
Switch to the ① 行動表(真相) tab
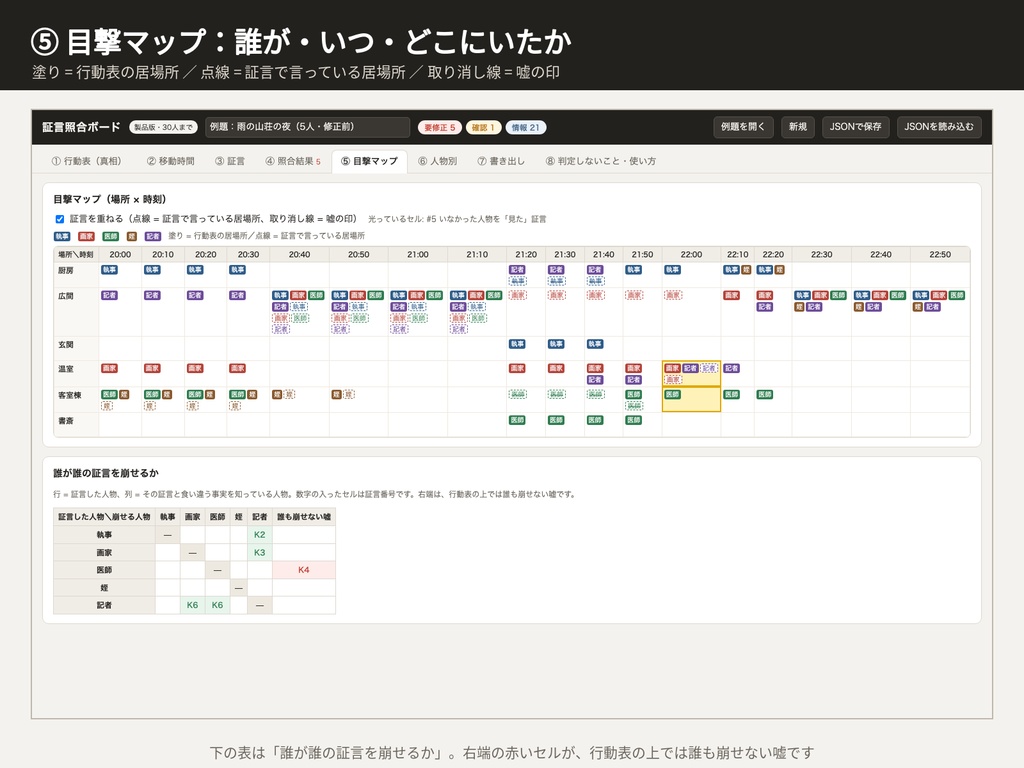point(86,161)
